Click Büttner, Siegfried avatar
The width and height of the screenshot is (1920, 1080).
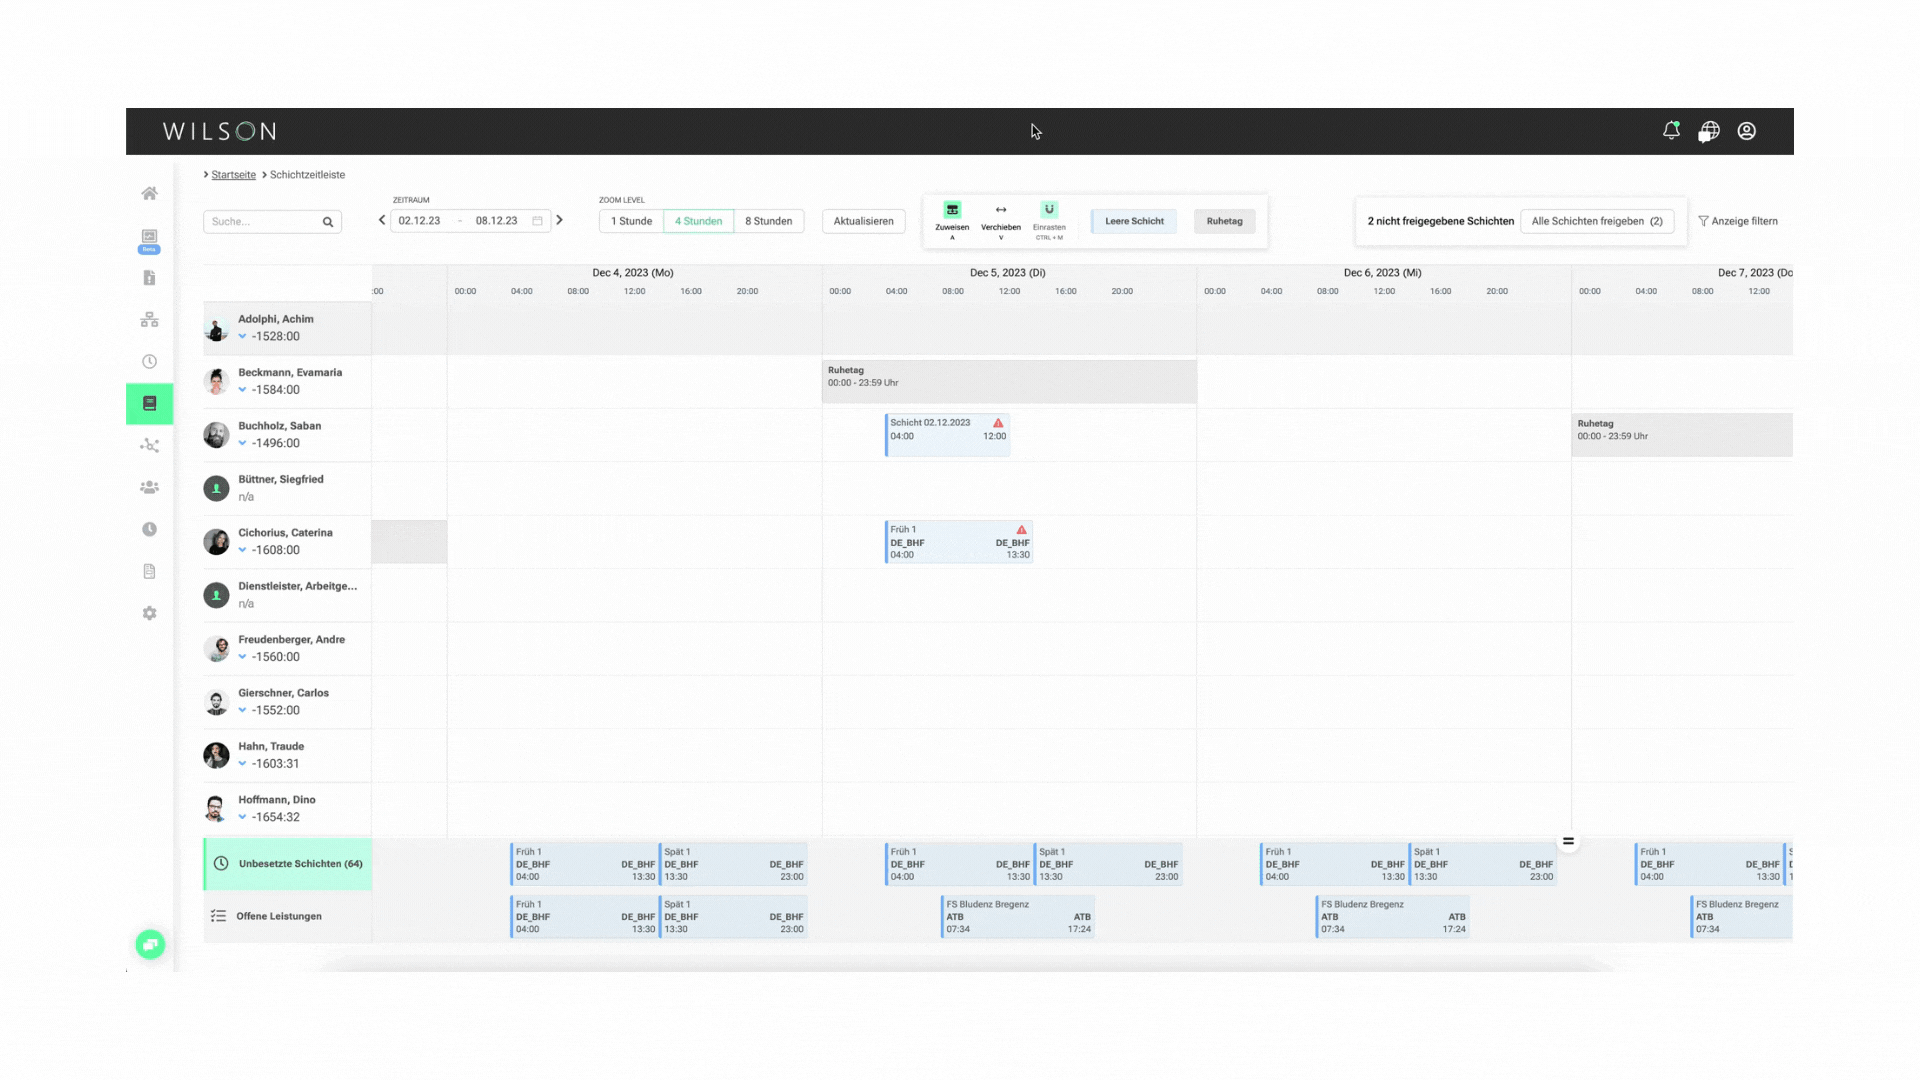pyautogui.click(x=216, y=488)
